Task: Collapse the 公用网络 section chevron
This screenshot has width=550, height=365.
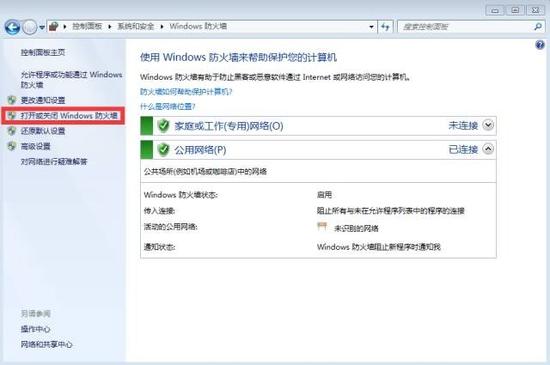Action: point(488,149)
